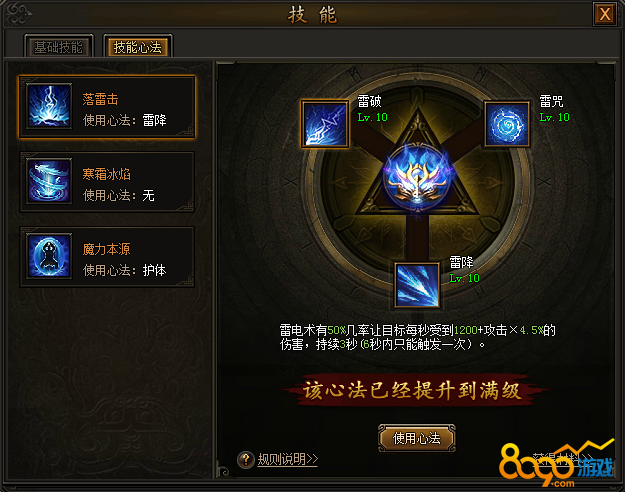Switch to the 基础技能 tab
625x492 pixels.
pos(59,47)
